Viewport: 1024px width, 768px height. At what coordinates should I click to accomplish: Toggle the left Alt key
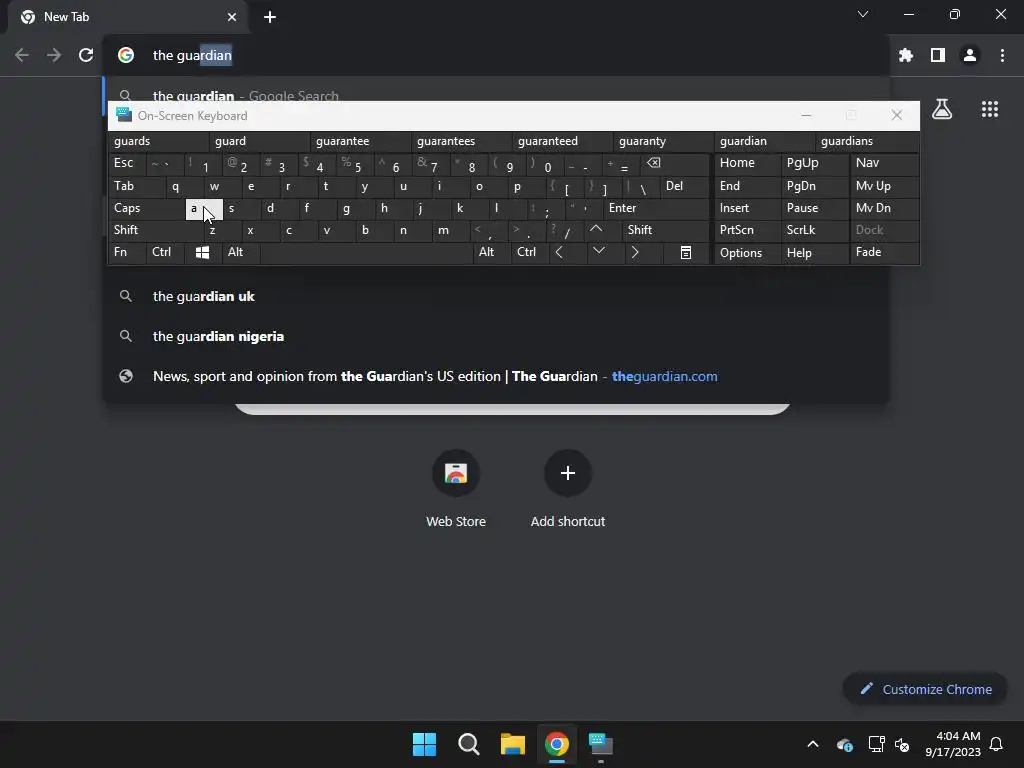(x=242, y=253)
